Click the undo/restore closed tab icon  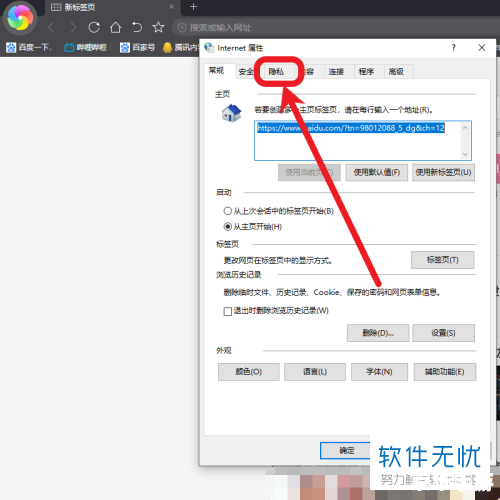[x=137, y=27]
